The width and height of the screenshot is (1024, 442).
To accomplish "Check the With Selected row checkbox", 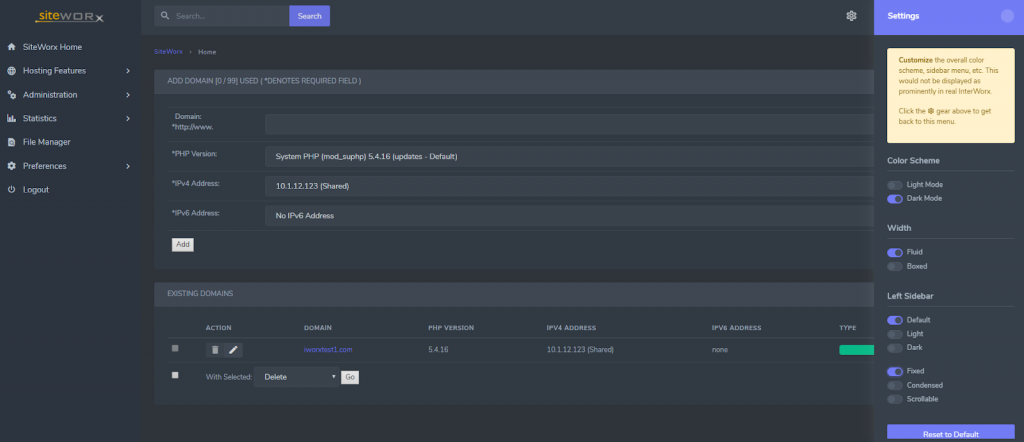I will [x=175, y=375].
